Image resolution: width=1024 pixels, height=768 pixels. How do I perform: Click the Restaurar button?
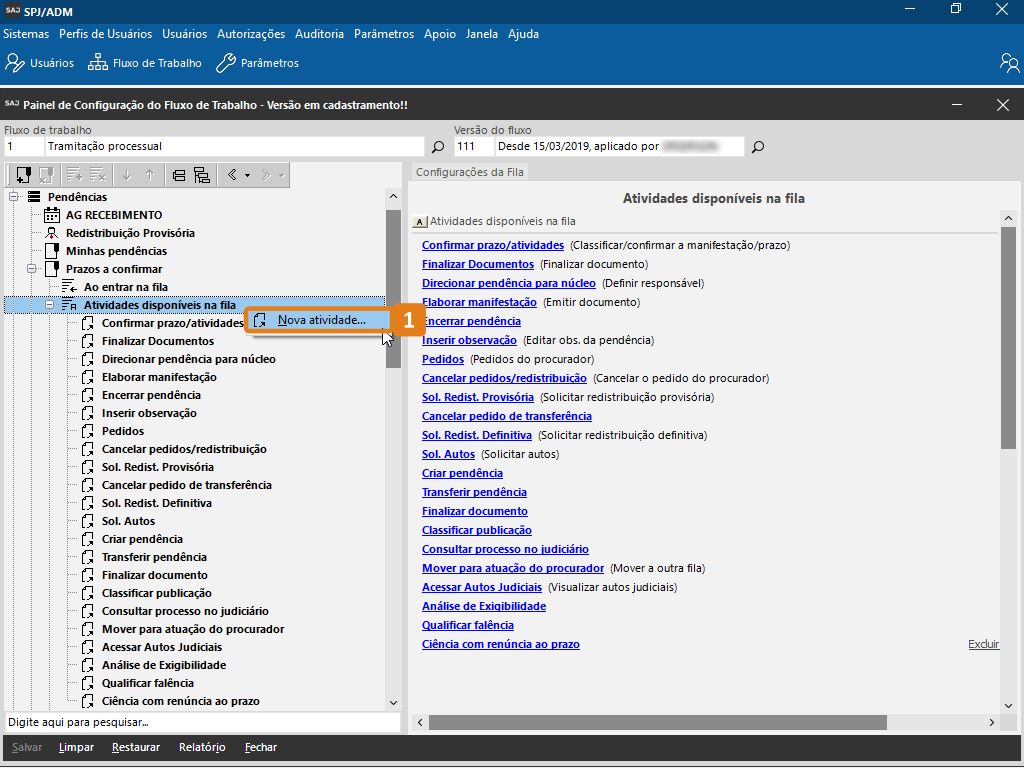[136, 747]
